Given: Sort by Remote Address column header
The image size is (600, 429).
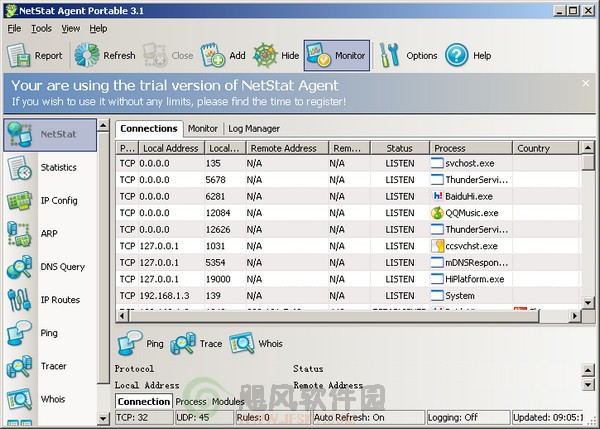Looking at the screenshot, I should [x=287, y=148].
